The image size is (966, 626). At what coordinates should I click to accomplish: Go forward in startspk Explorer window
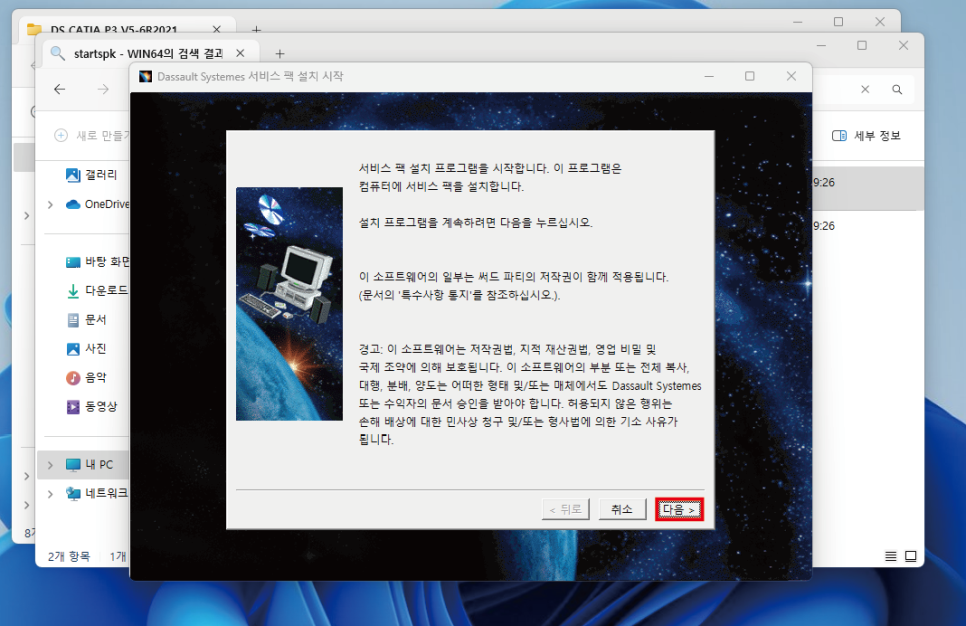[103, 89]
